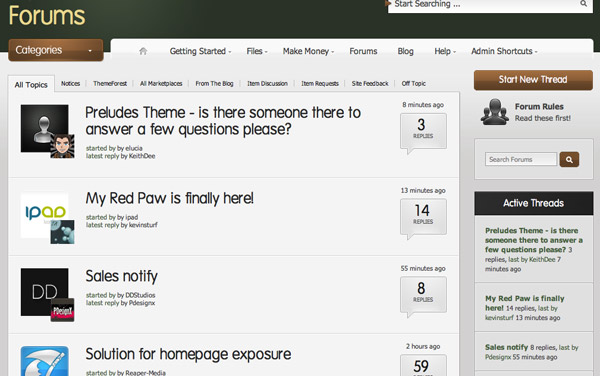Open the From The Blog tab
The width and height of the screenshot is (600, 376).
point(214,83)
